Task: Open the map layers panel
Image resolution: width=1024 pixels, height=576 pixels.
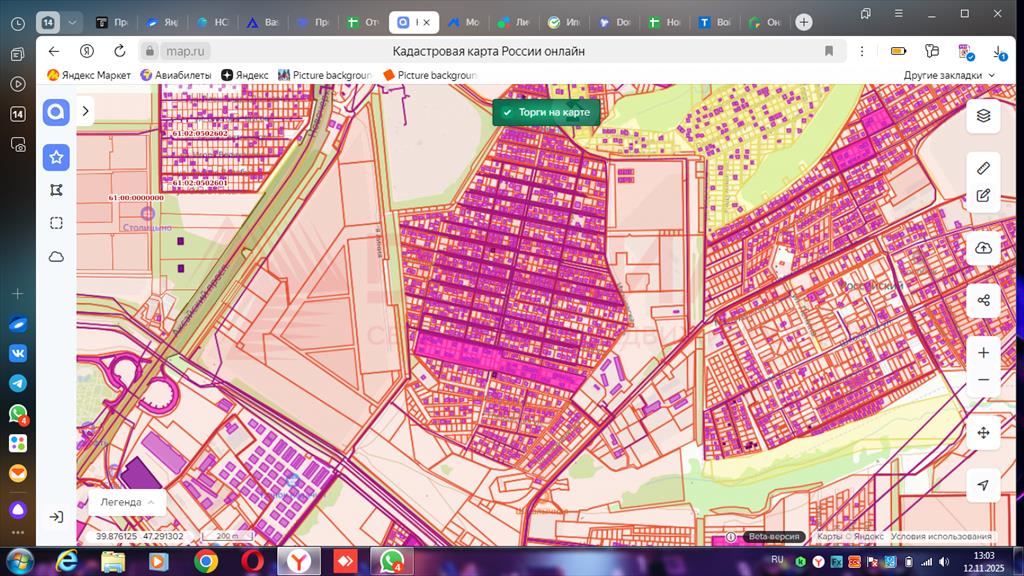Action: (983, 116)
